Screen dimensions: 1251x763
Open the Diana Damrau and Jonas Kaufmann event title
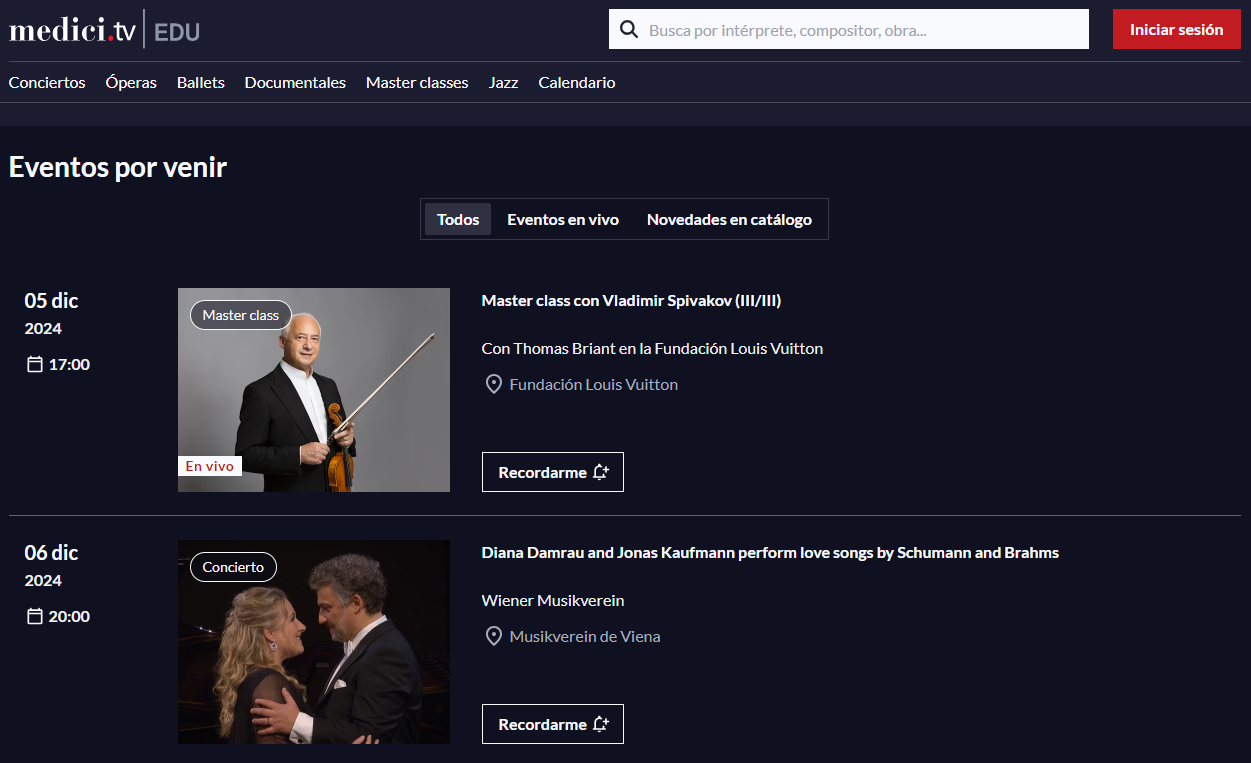point(770,553)
